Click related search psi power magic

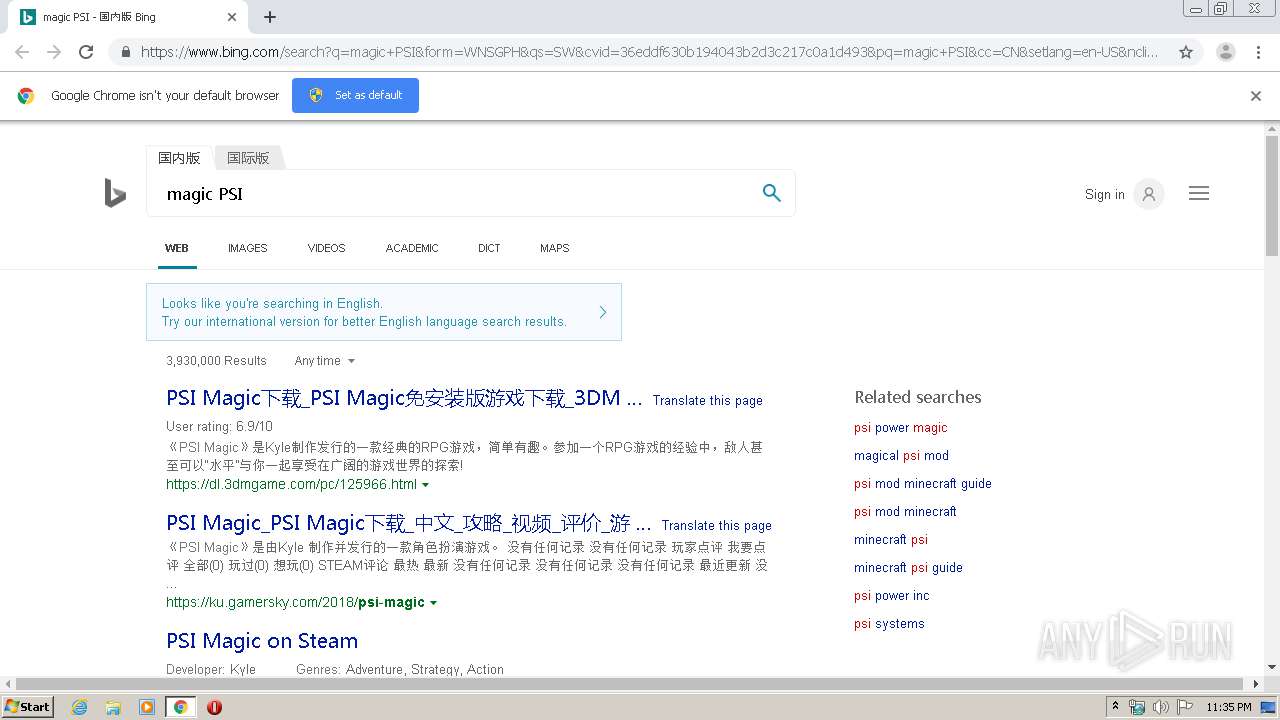click(900, 427)
